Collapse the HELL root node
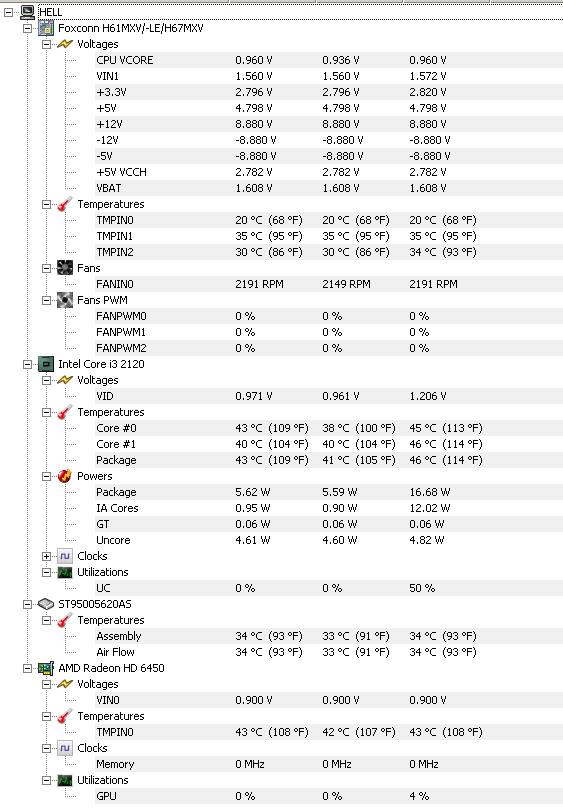563x811 pixels. click(x=9, y=12)
